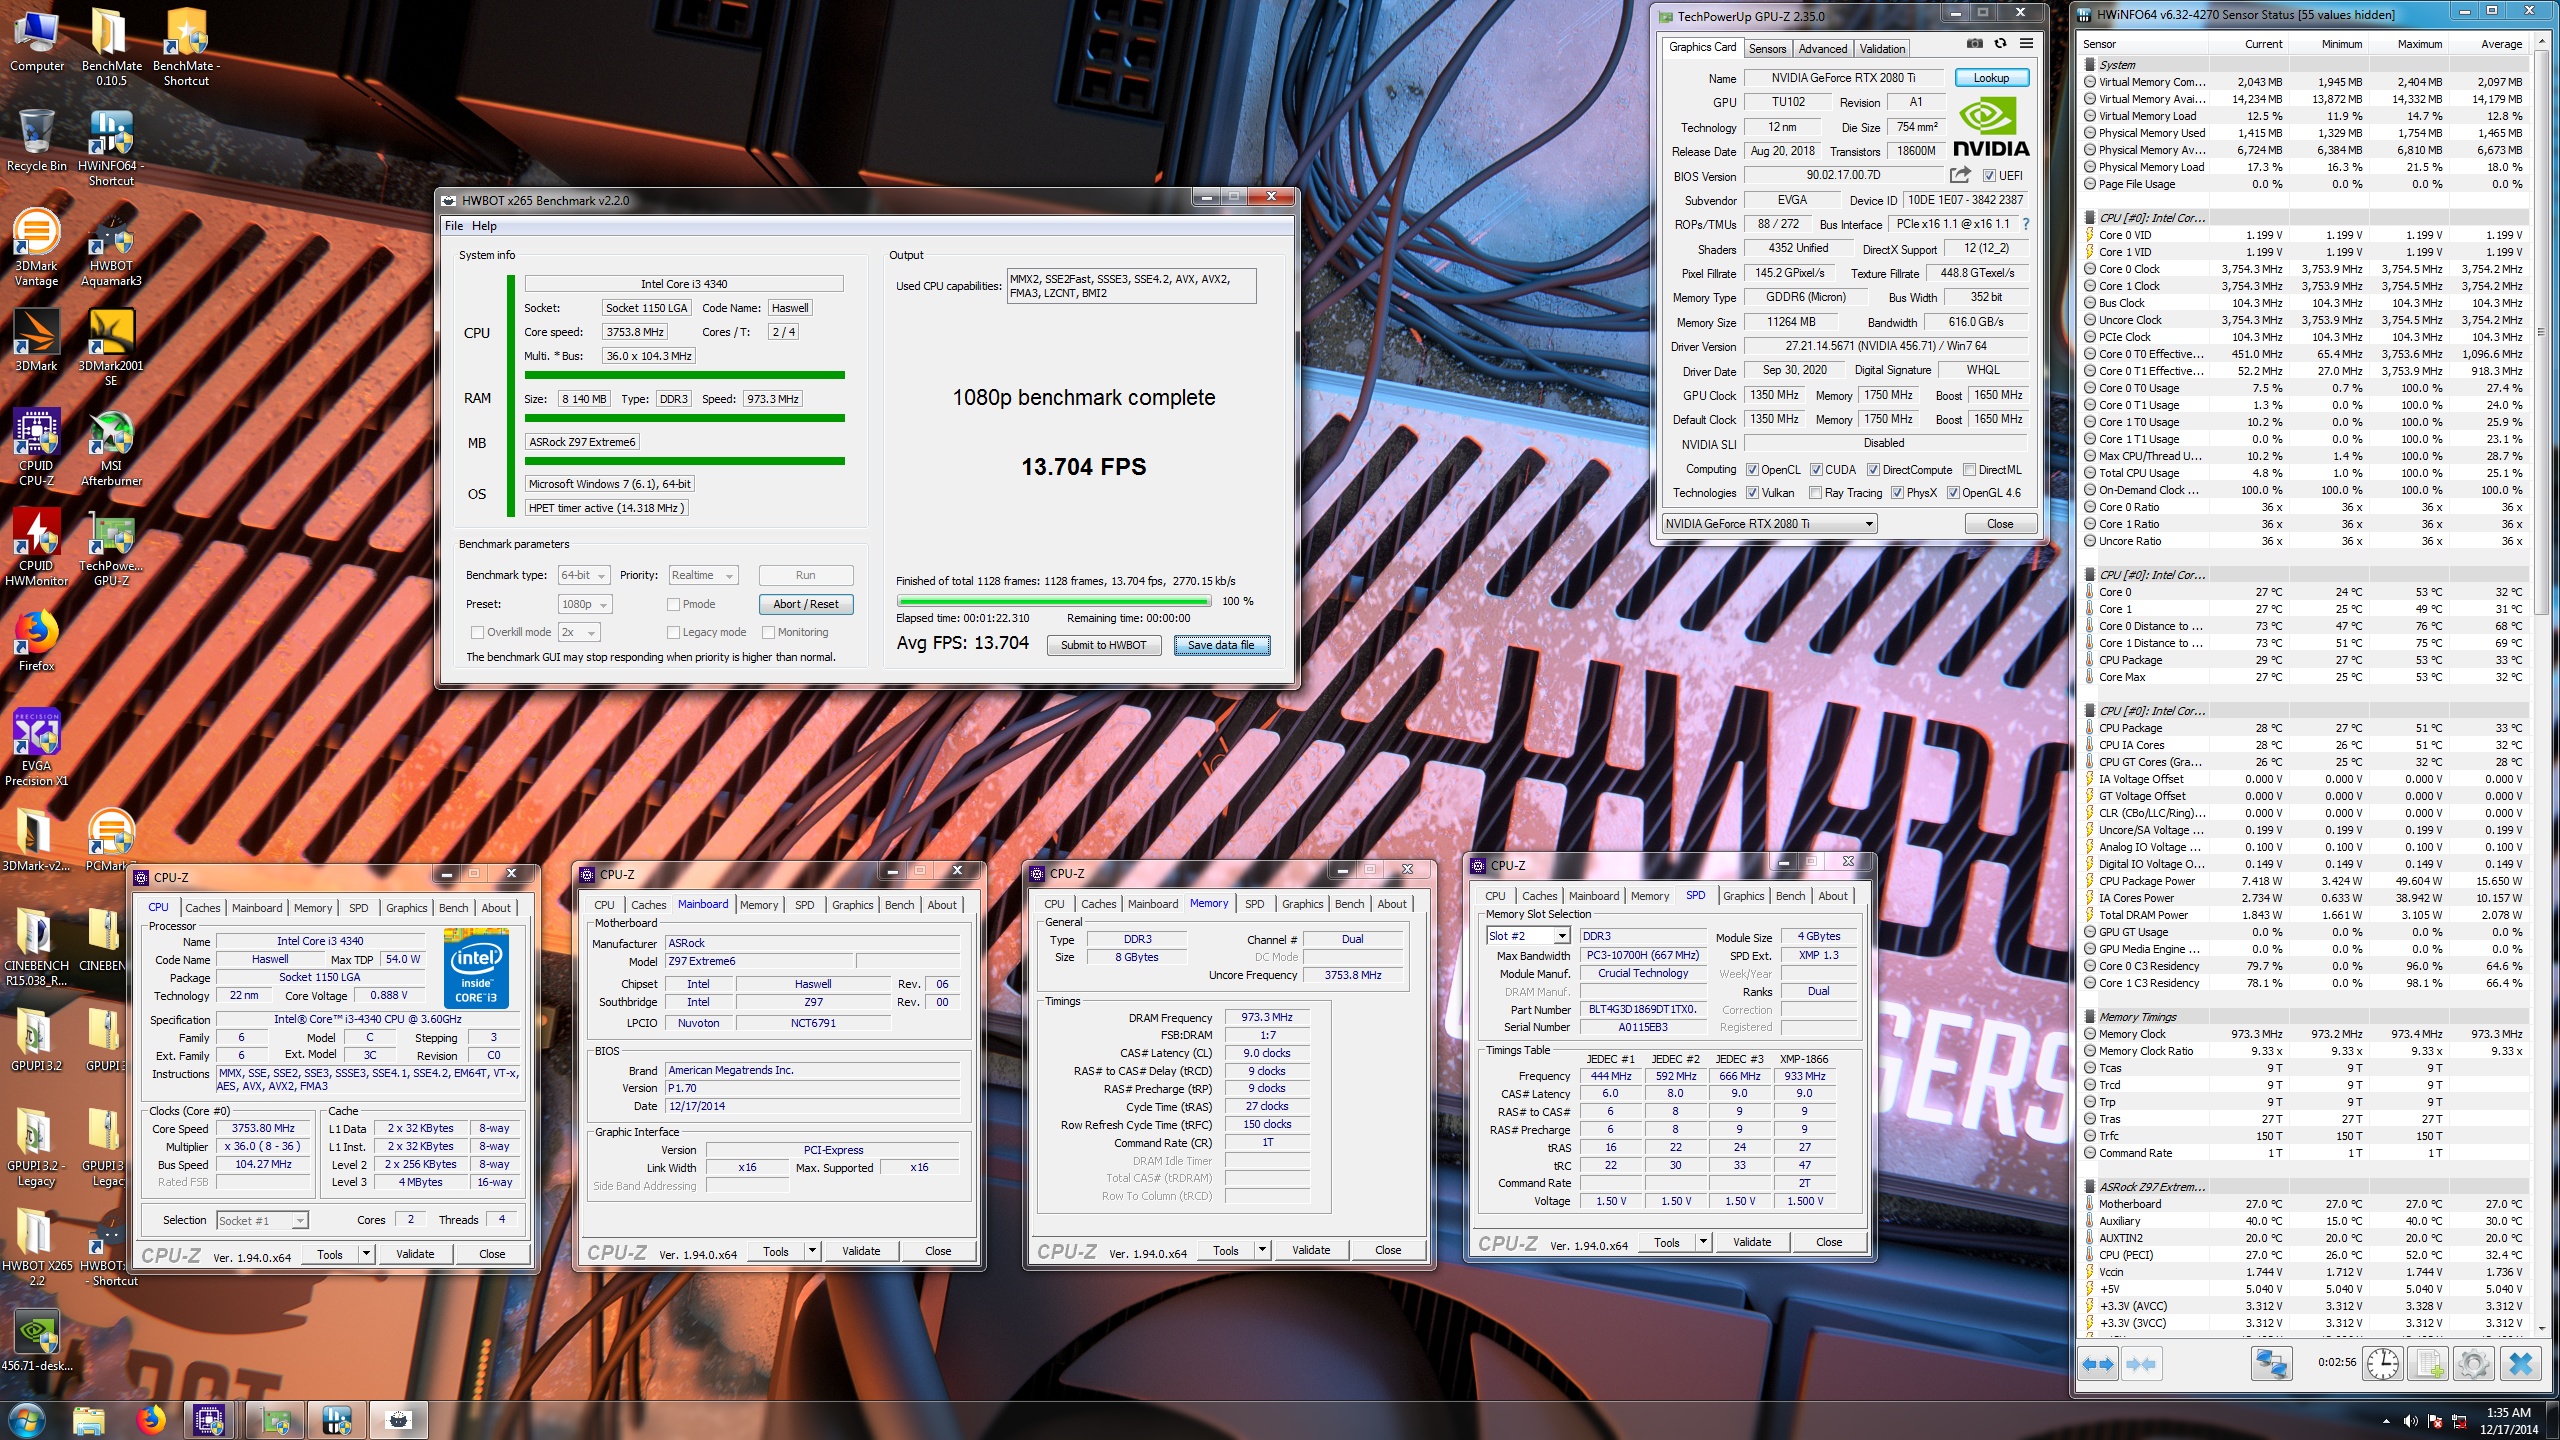
Task: Click Validate in the CPU-Z SPD window
Action: pyautogui.click(x=1752, y=1243)
